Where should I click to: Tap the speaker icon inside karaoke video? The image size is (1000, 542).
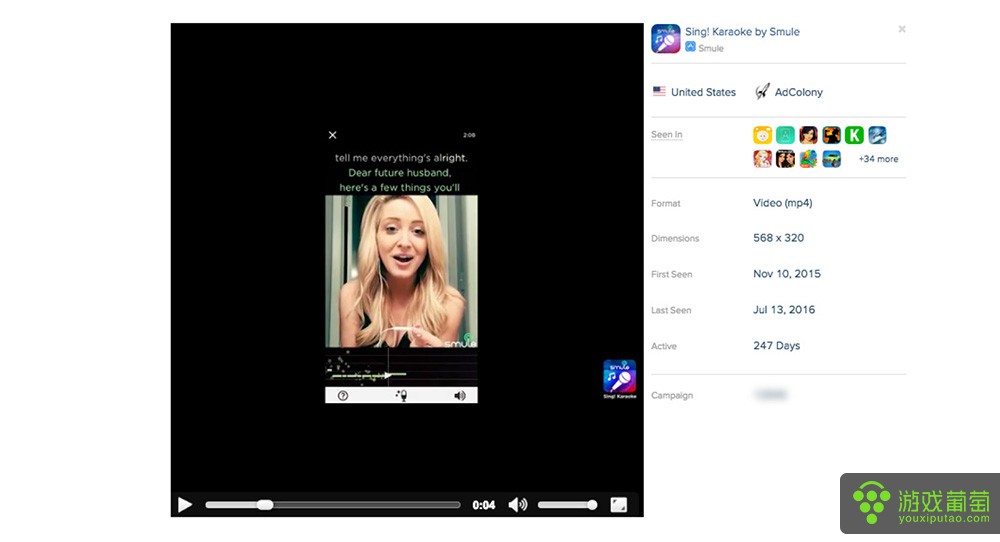pyautogui.click(x=460, y=396)
